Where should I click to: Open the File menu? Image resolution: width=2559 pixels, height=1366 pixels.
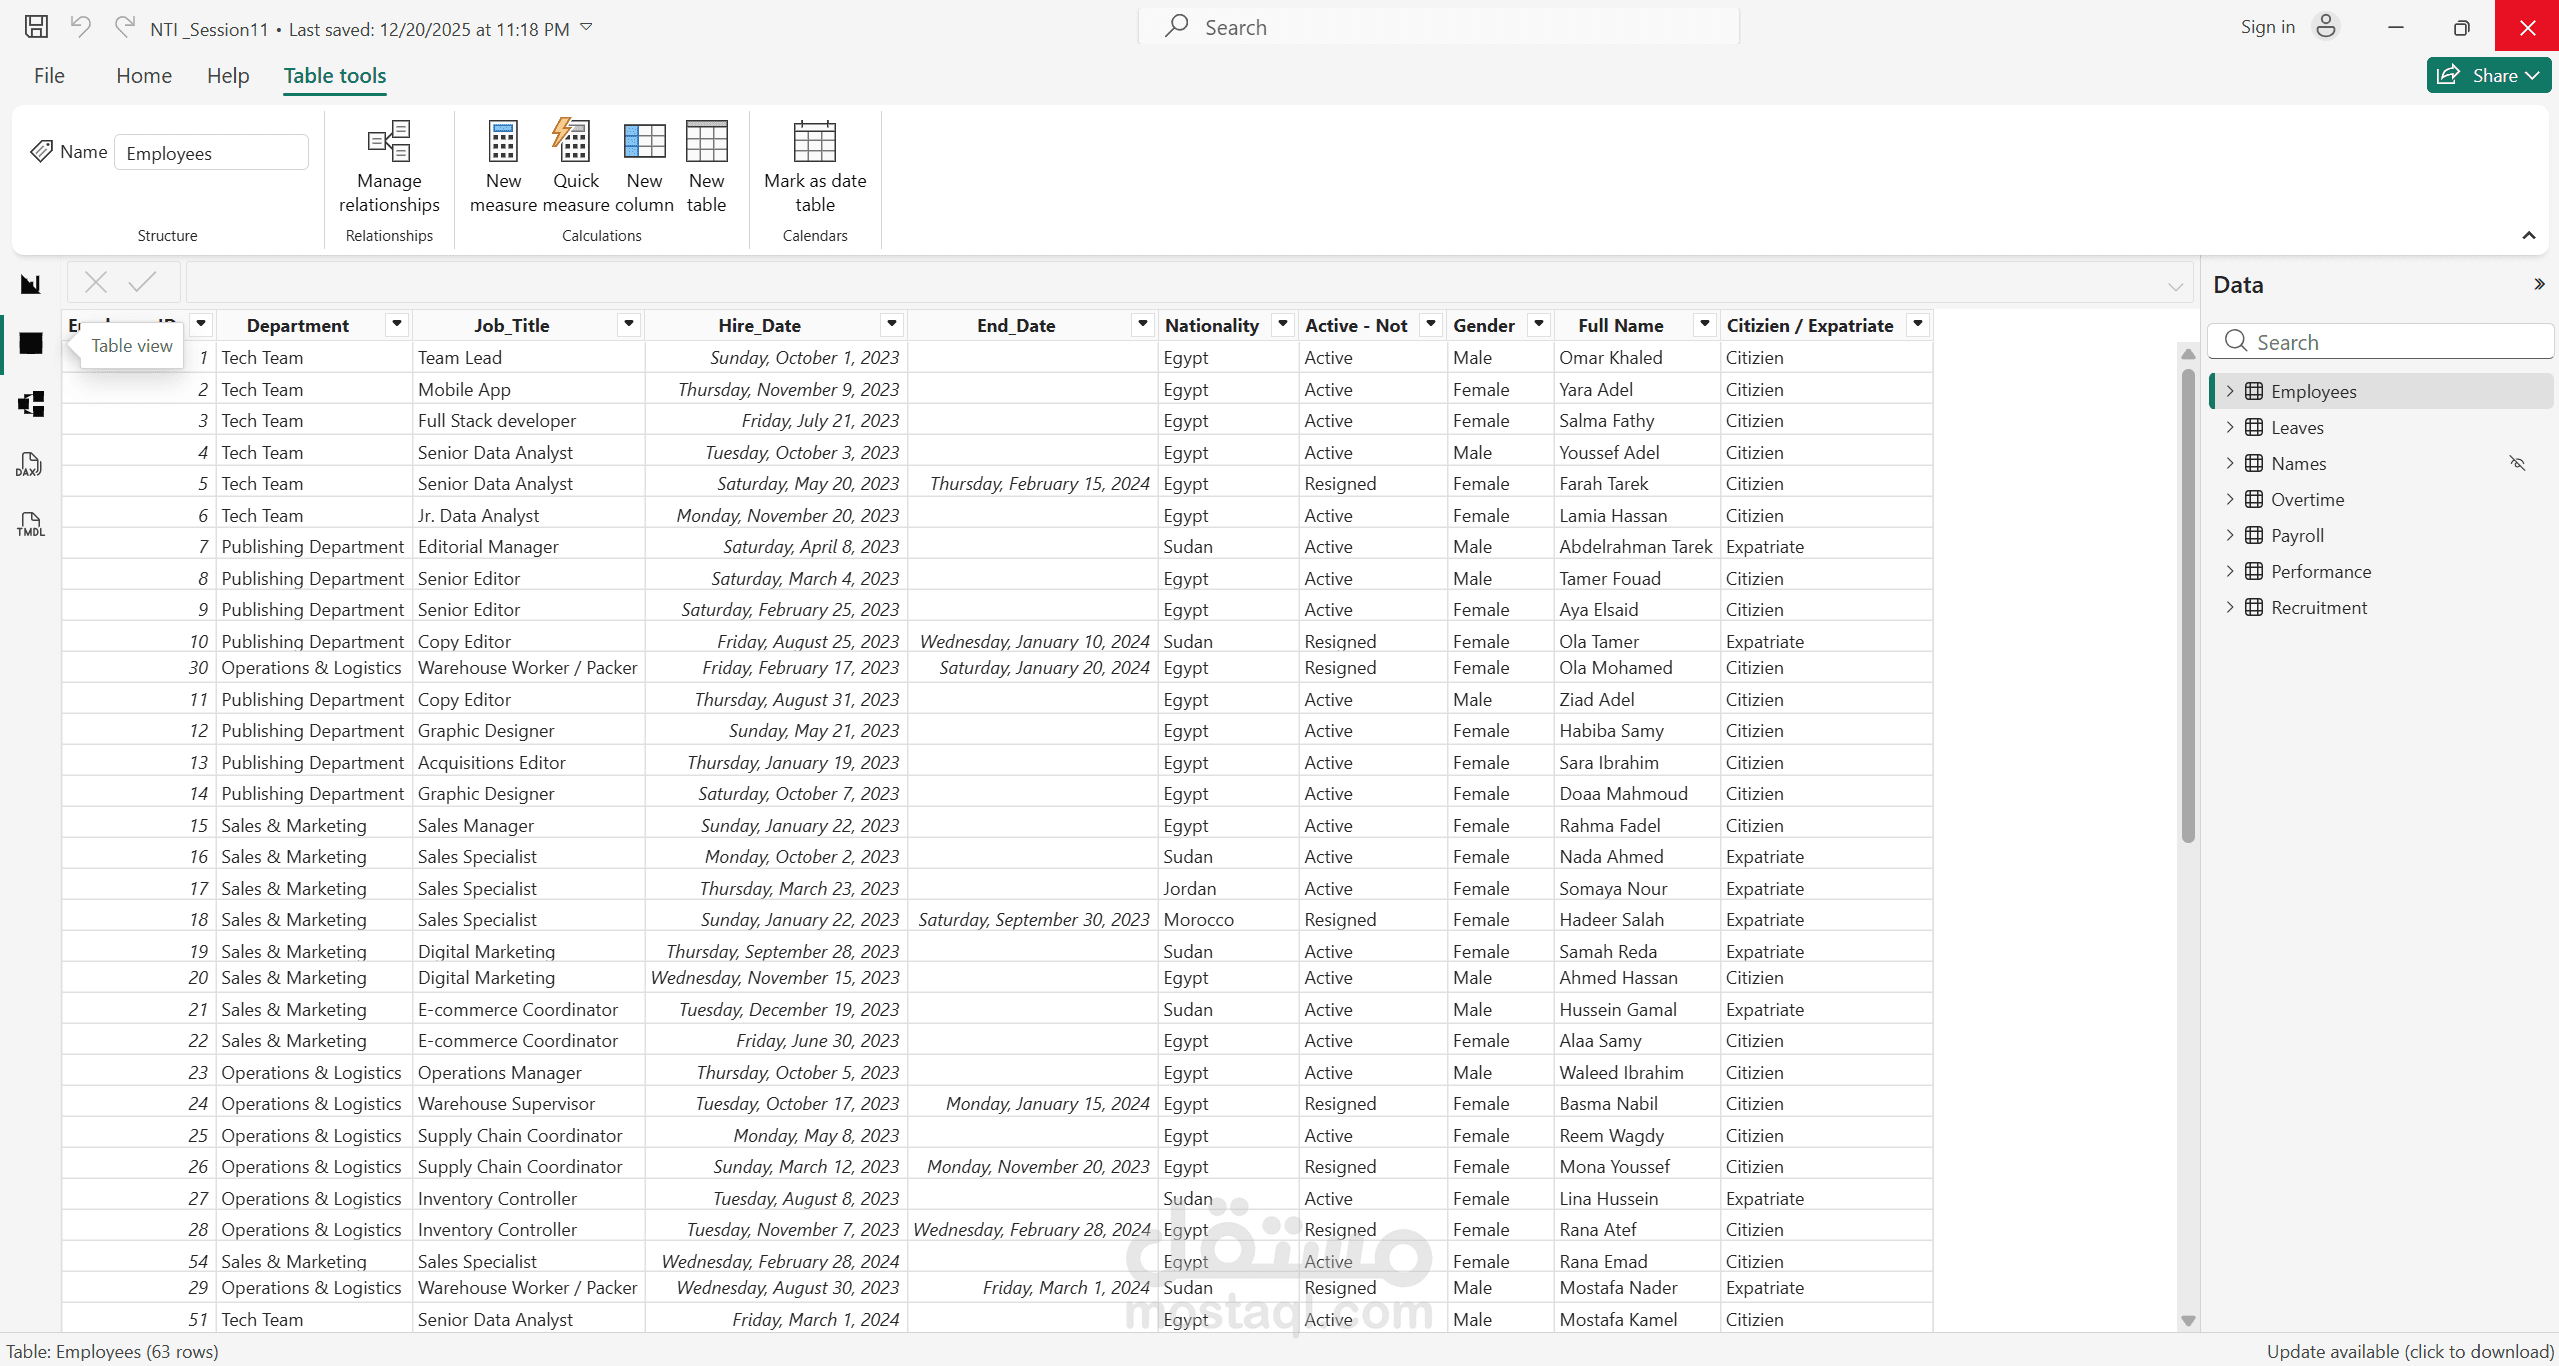(49, 76)
